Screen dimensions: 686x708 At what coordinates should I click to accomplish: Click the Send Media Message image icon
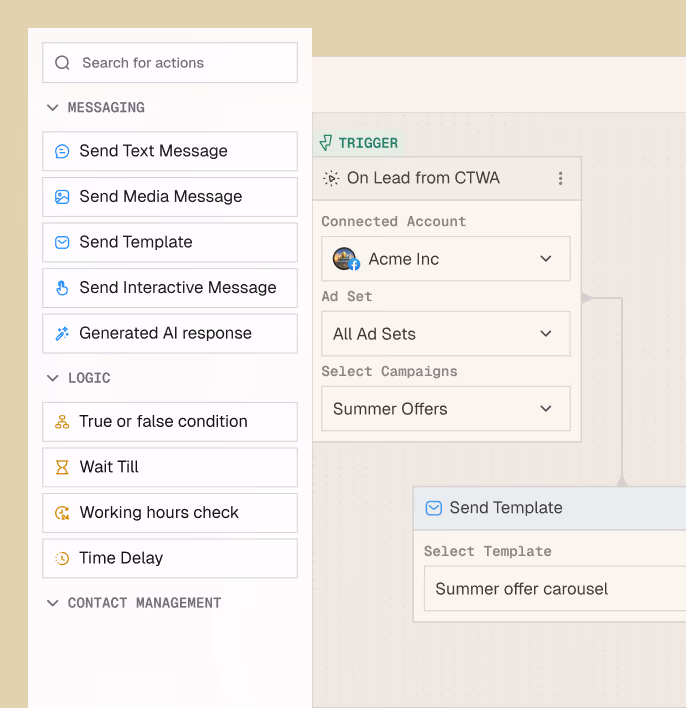(62, 197)
